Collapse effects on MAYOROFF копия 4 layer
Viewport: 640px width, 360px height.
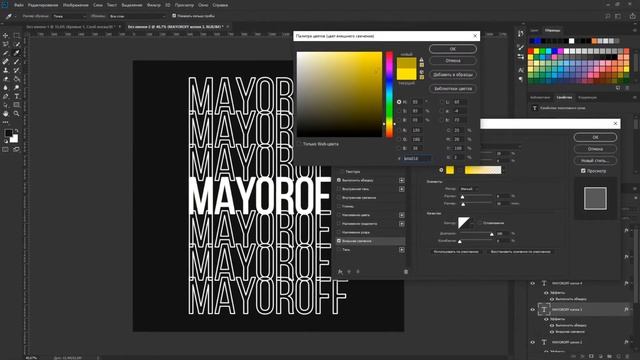632,283
